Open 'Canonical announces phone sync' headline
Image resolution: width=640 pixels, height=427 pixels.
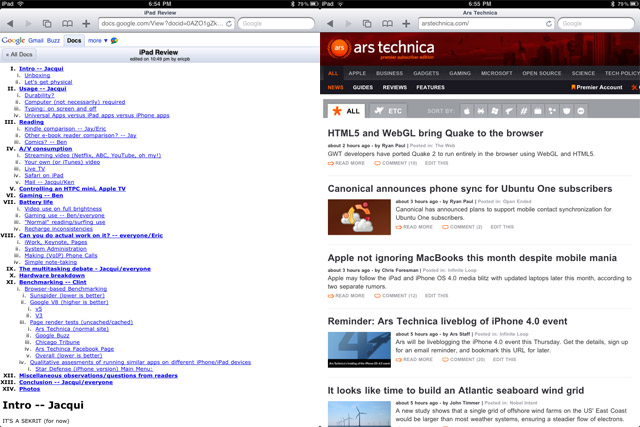click(x=470, y=189)
